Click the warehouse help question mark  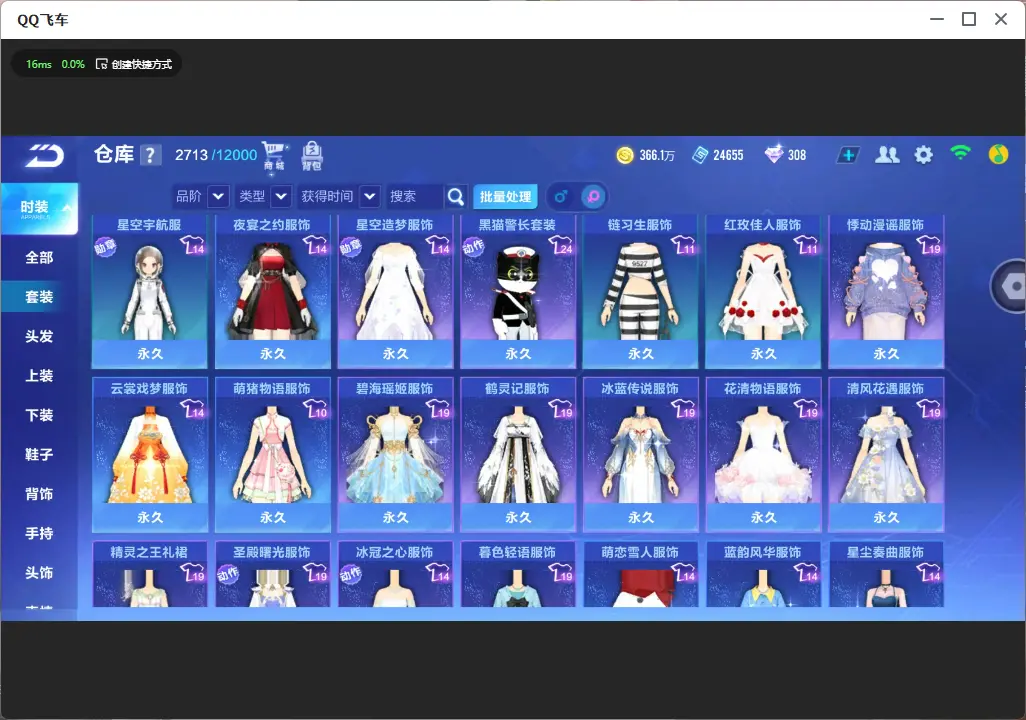click(x=150, y=155)
